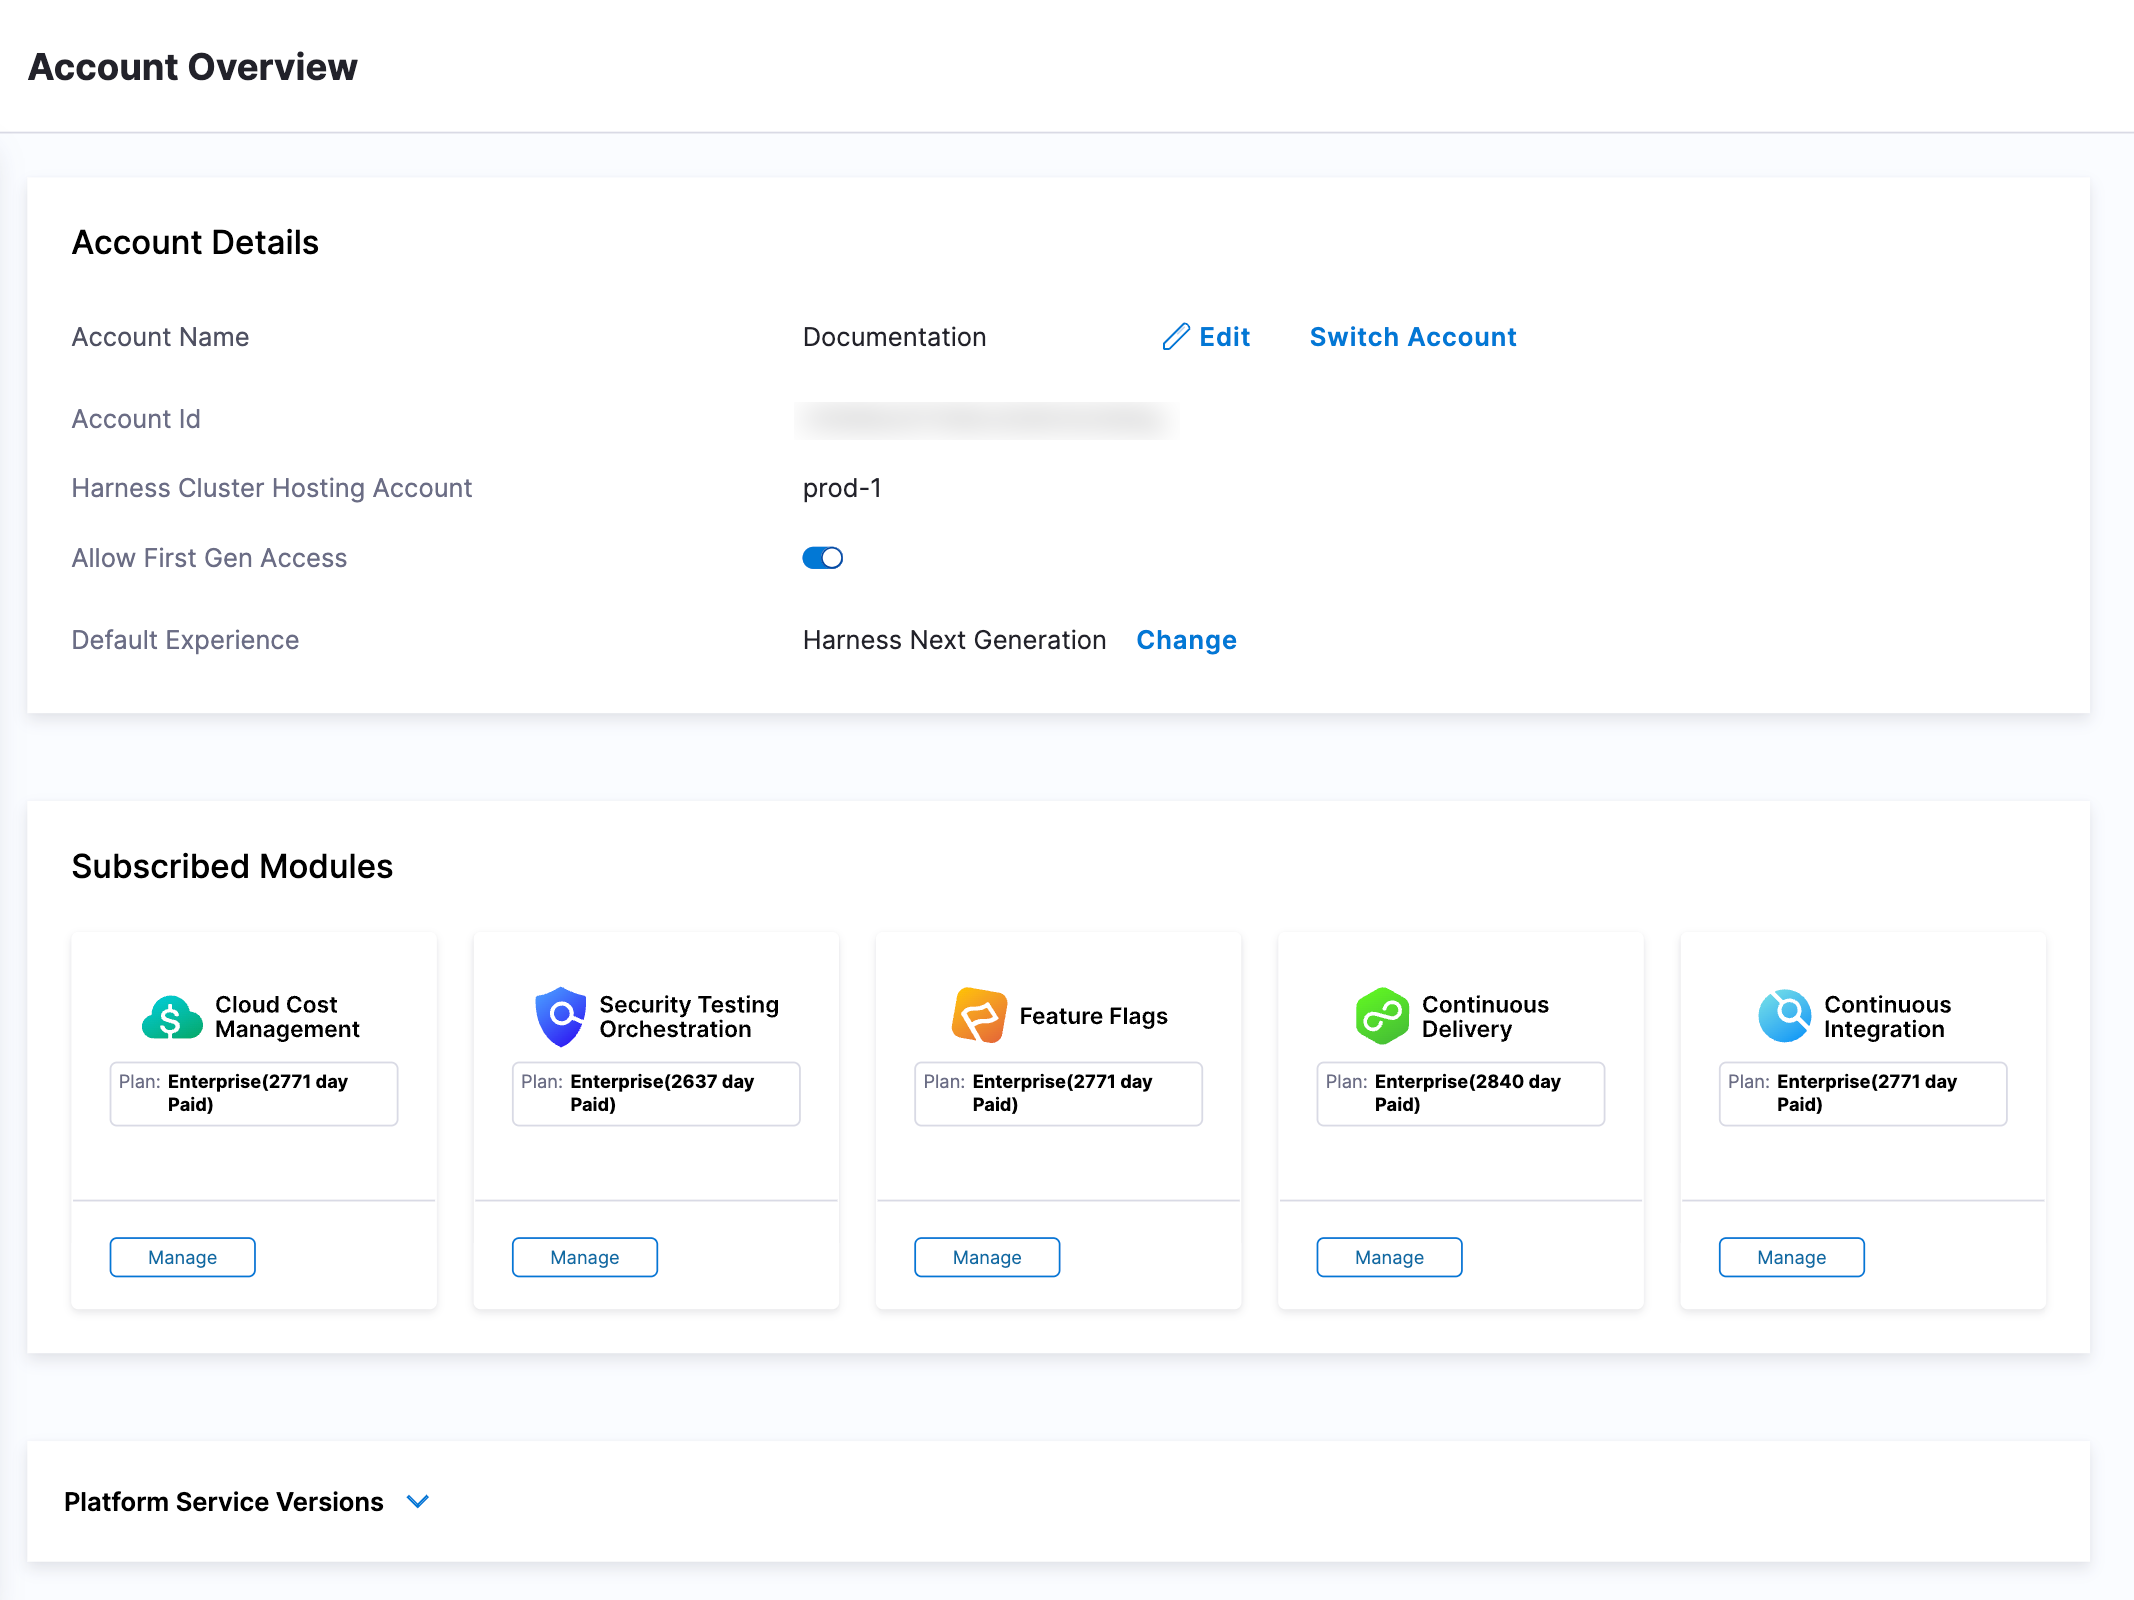The width and height of the screenshot is (2134, 1600).
Task: Click Edit next to account name
Action: [x=1224, y=337]
